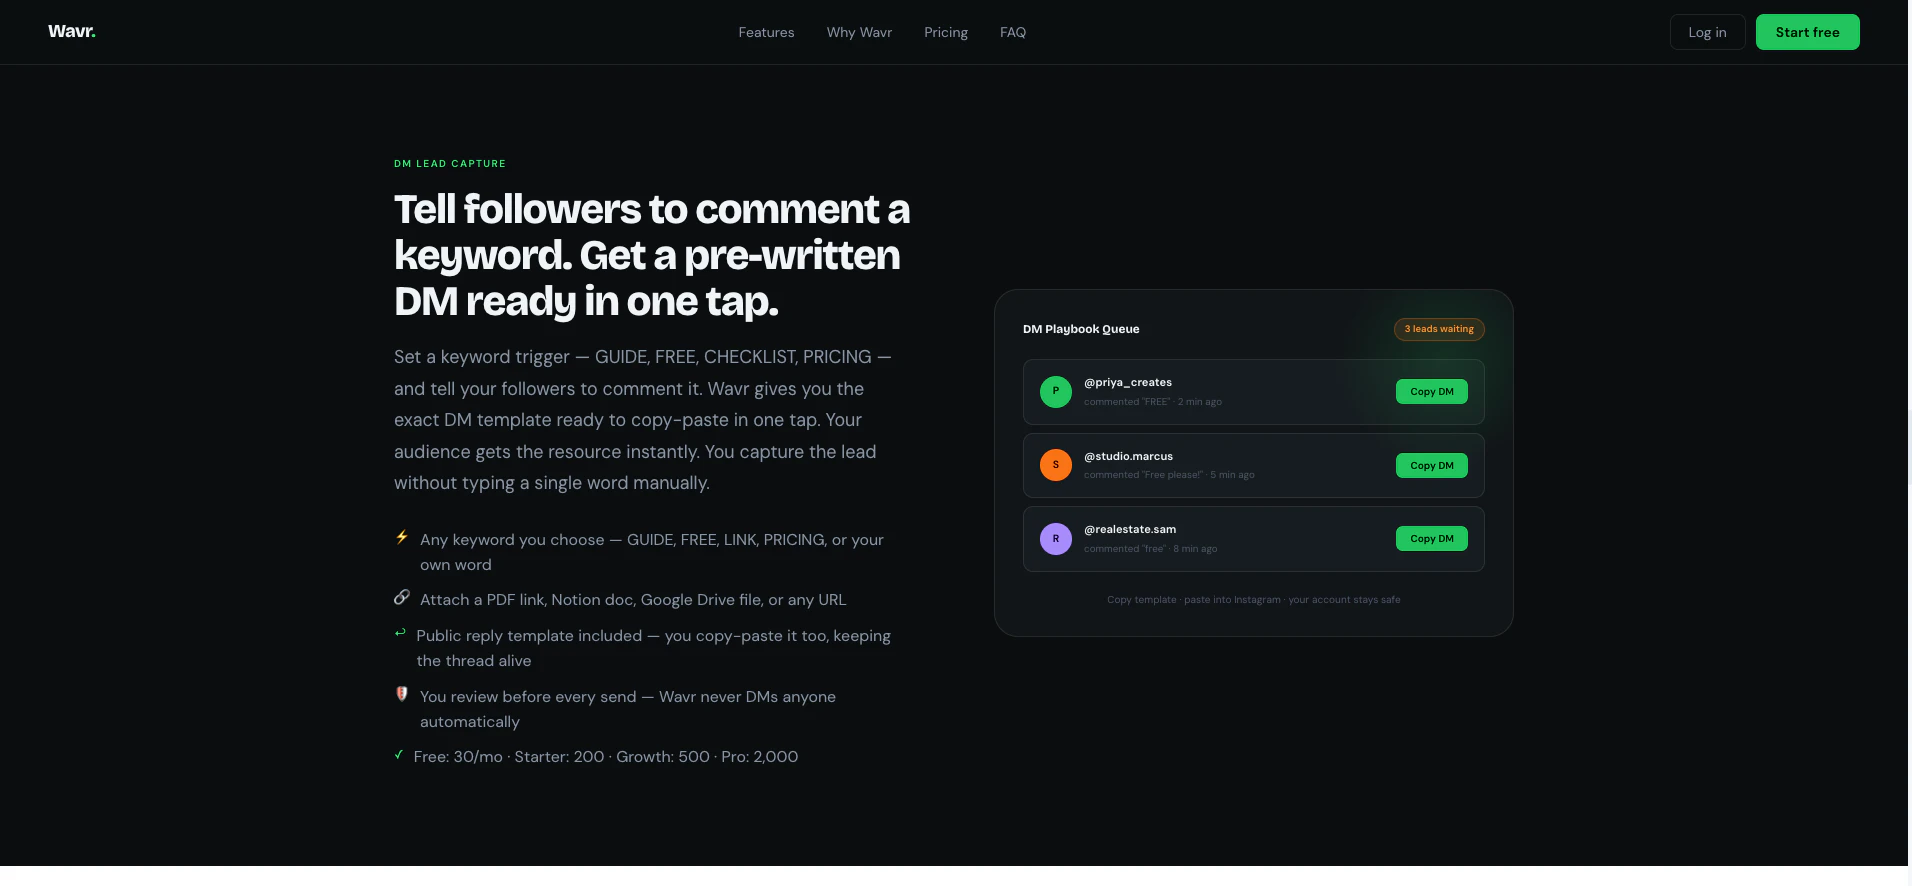Click 'You review before every send' line

coord(628,709)
